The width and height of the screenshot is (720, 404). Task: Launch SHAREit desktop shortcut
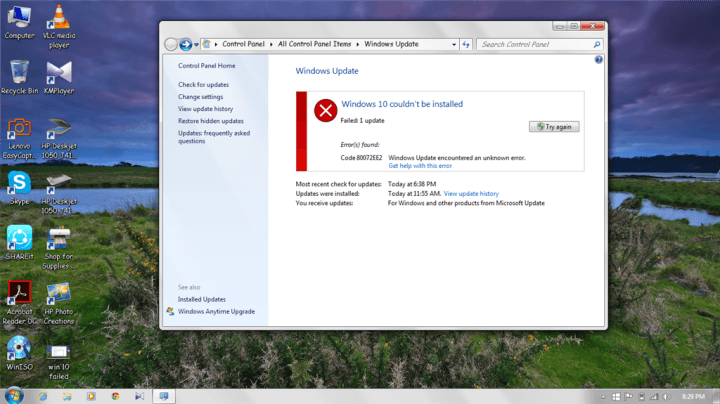click(19, 242)
